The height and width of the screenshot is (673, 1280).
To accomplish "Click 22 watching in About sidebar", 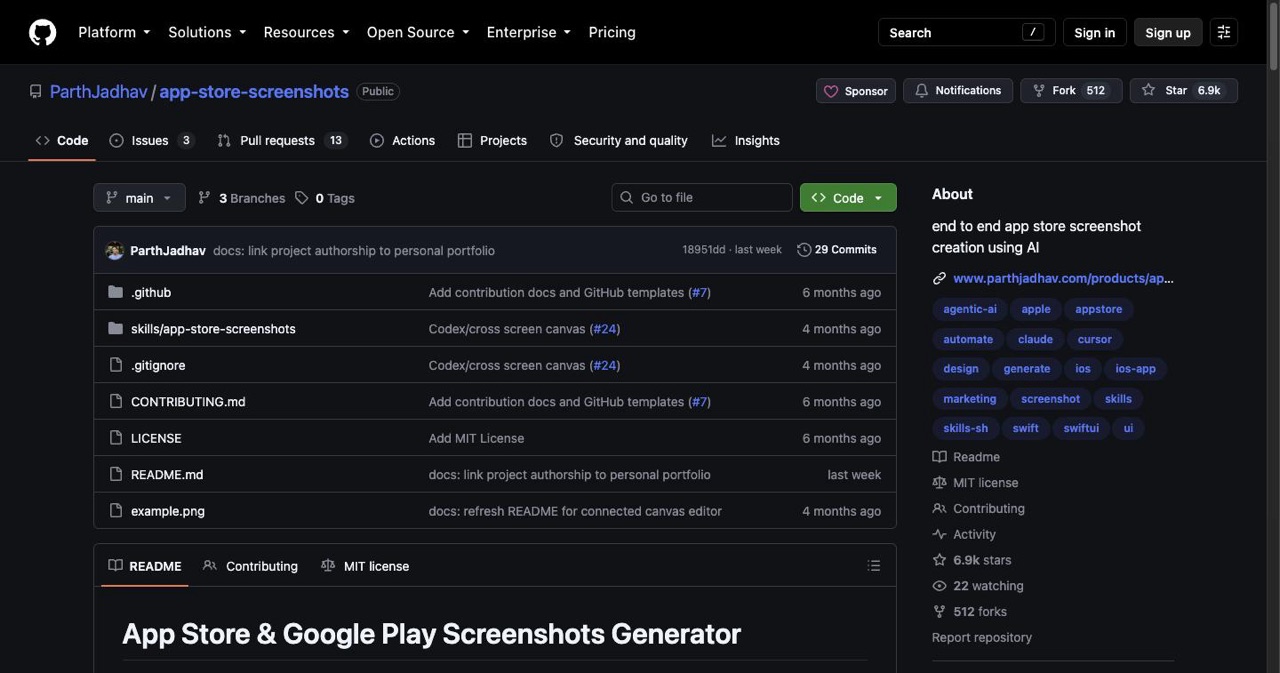I will click(978, 587).
